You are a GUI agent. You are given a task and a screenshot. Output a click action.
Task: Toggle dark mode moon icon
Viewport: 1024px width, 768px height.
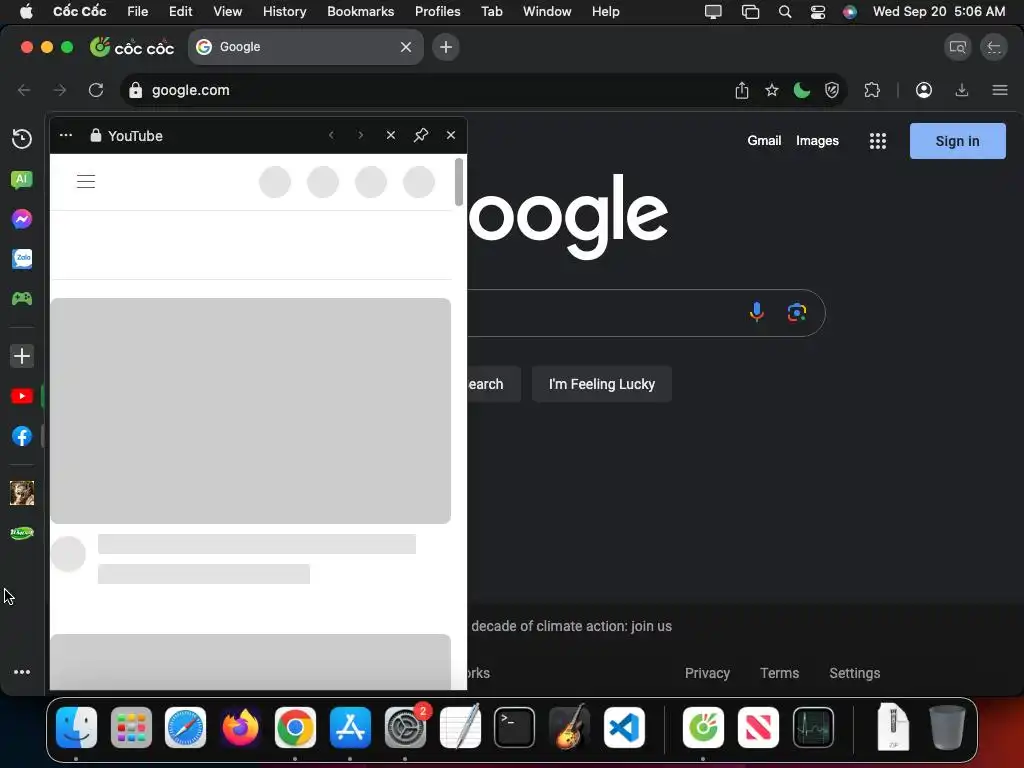[802, 90]
